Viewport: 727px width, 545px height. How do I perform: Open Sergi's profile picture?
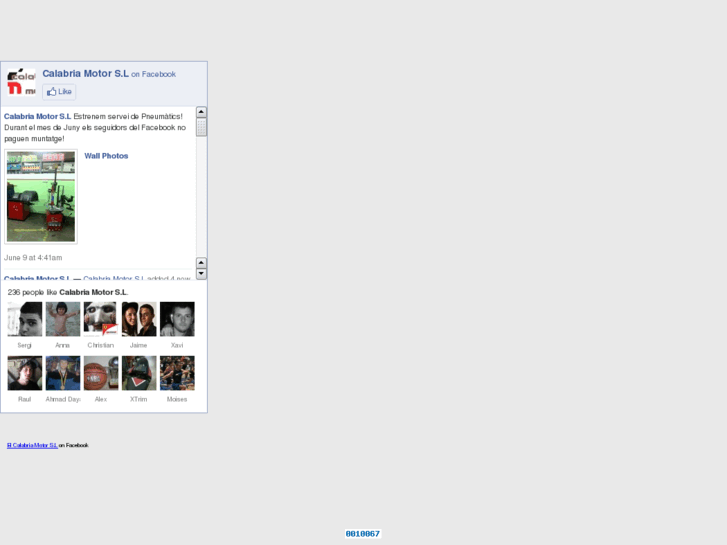[25, 319]
